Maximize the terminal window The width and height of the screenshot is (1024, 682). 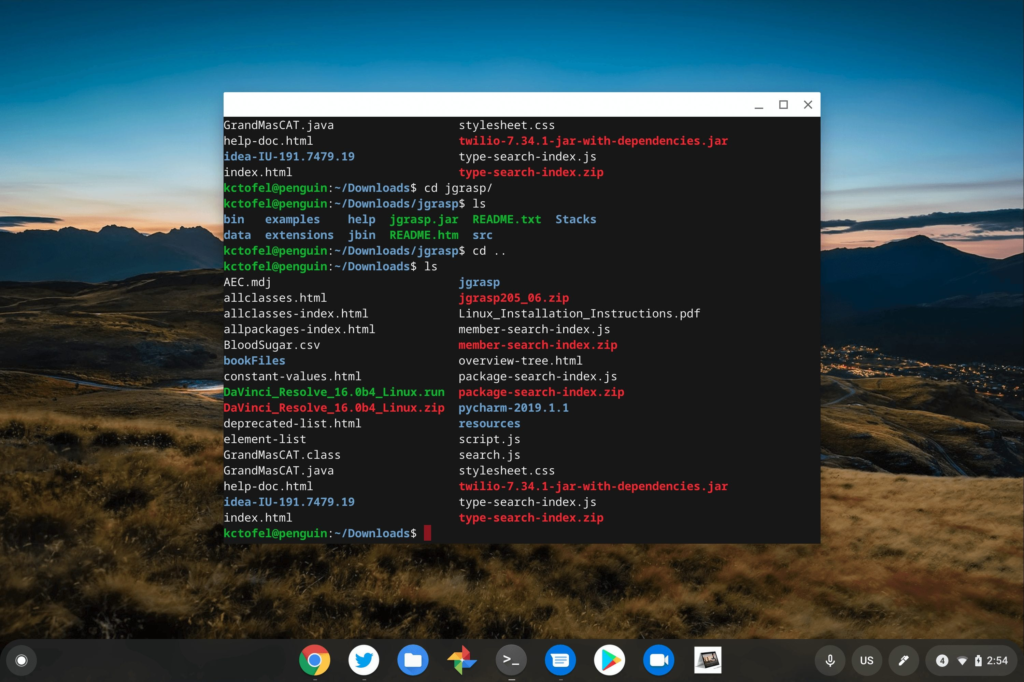pos(783,105)
